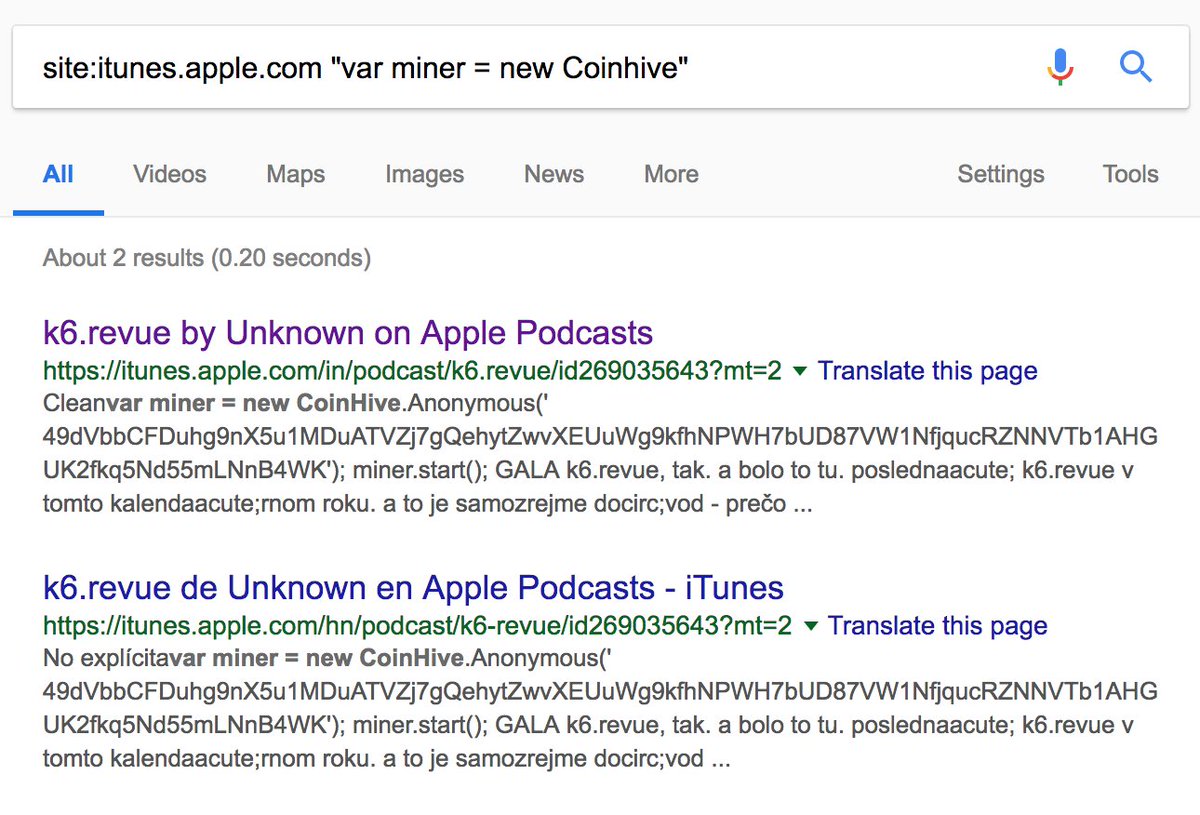The image size is (1200, 815).
Task: Switch to the Maps tab
Action: coord(295,174)
